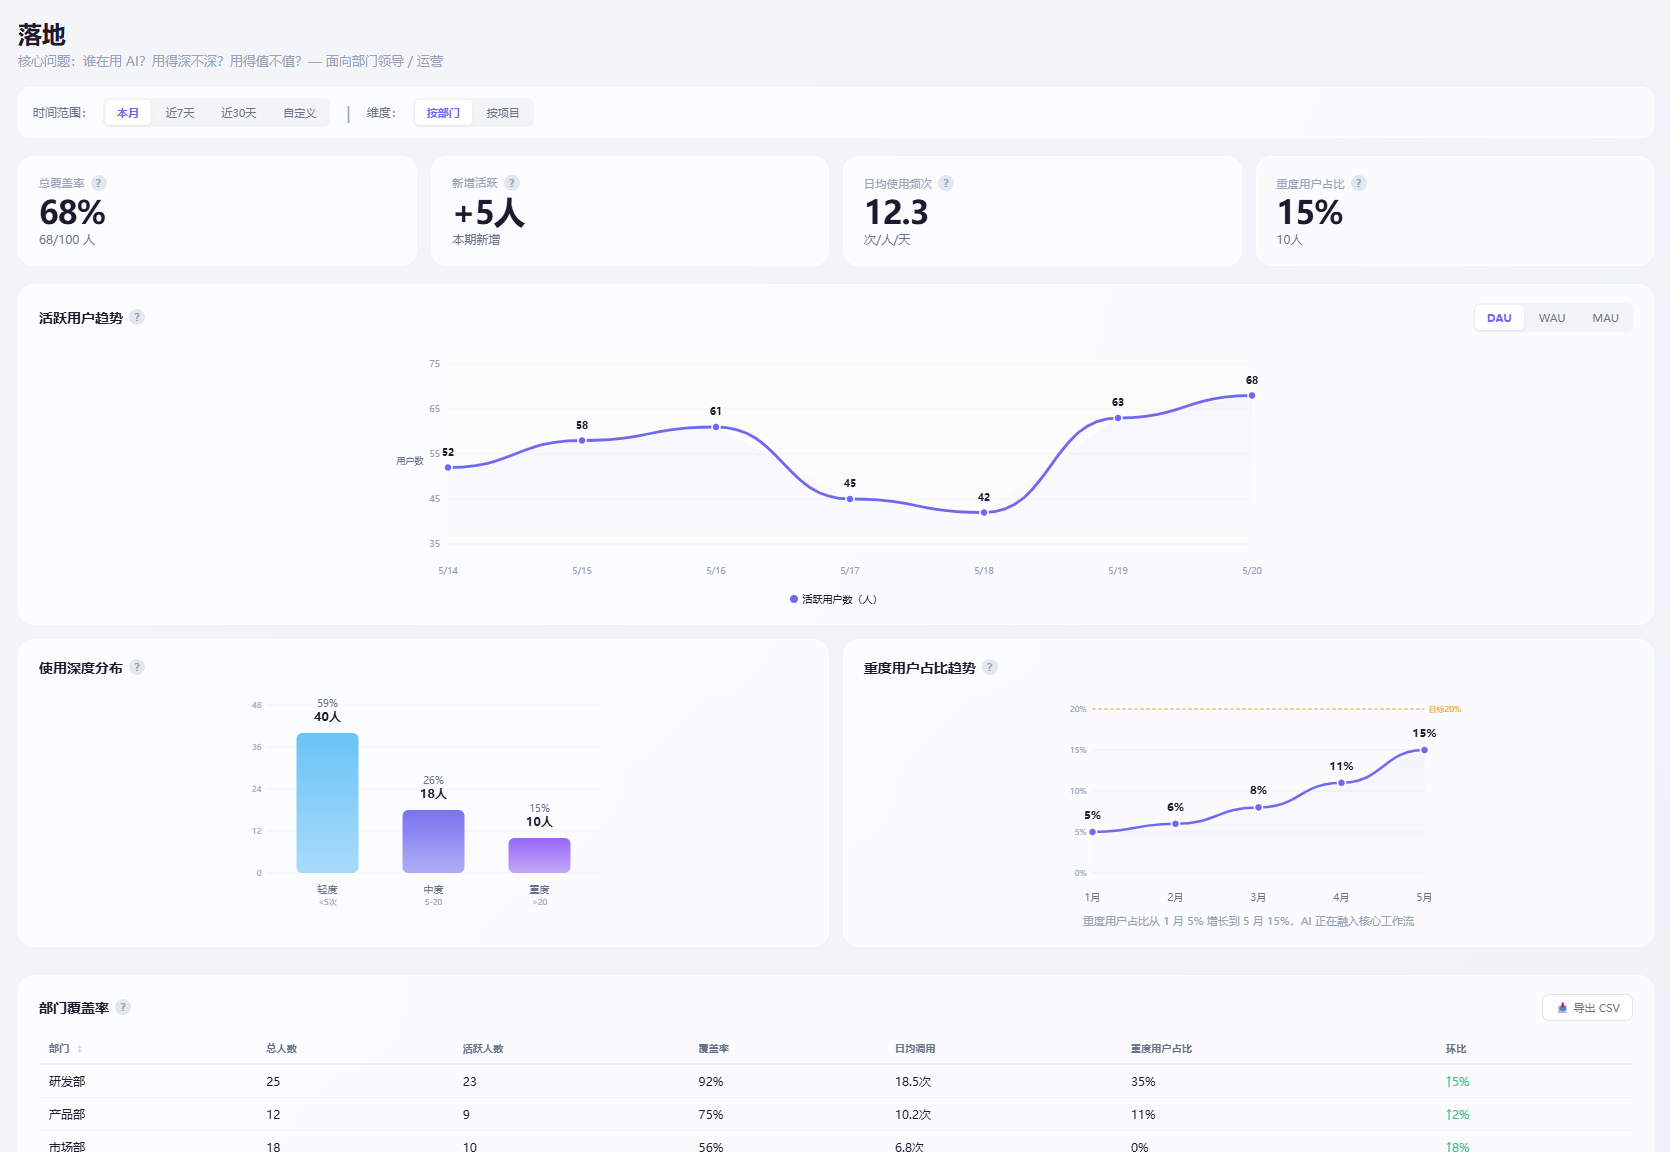The image size is (1670, 1152).
Task: Select DAU trend view
Action: [x=1499, y=318]
